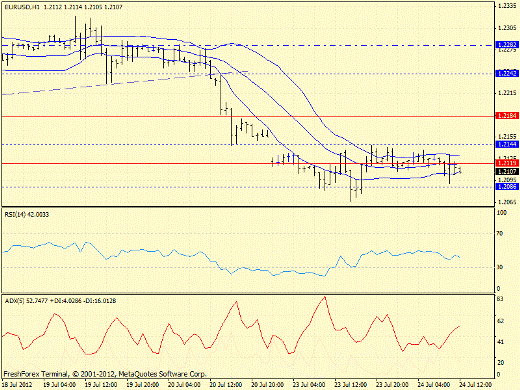The width and height of the screenshot is (520, 390).
Task: Click the 18 Jul 2012 date label
Action: pos(17,385)
